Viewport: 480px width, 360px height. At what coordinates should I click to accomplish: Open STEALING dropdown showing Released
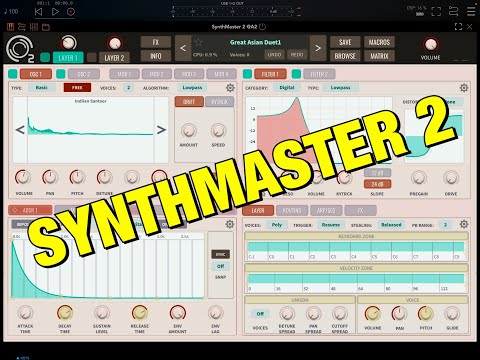click(391, 225)
